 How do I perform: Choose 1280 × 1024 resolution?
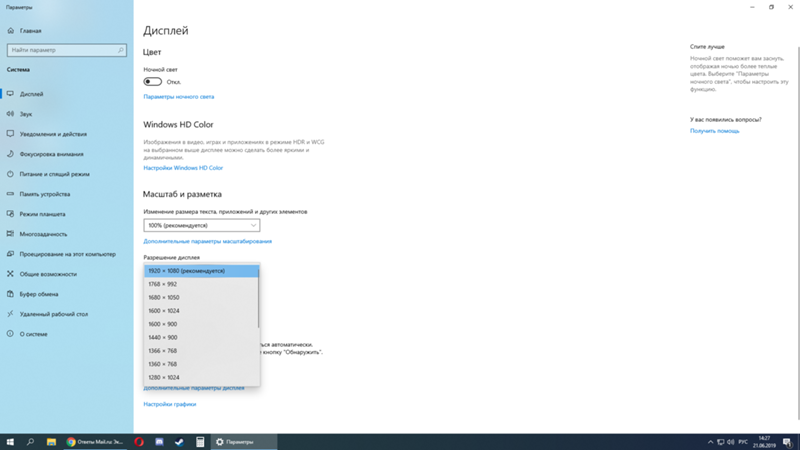(x=201, y=377)
